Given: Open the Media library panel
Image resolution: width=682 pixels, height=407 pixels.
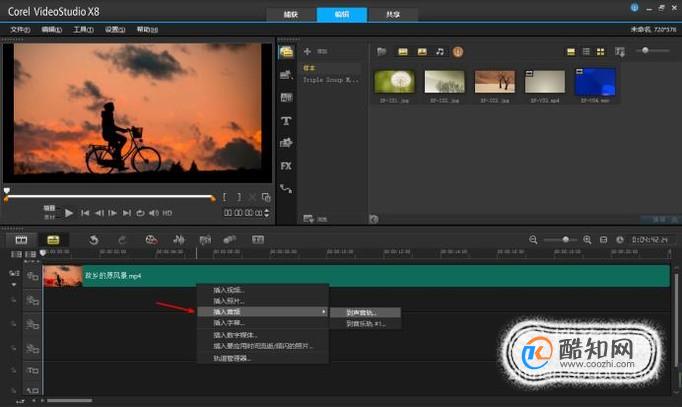Looking at the screenshot, I should coord(286,52).
